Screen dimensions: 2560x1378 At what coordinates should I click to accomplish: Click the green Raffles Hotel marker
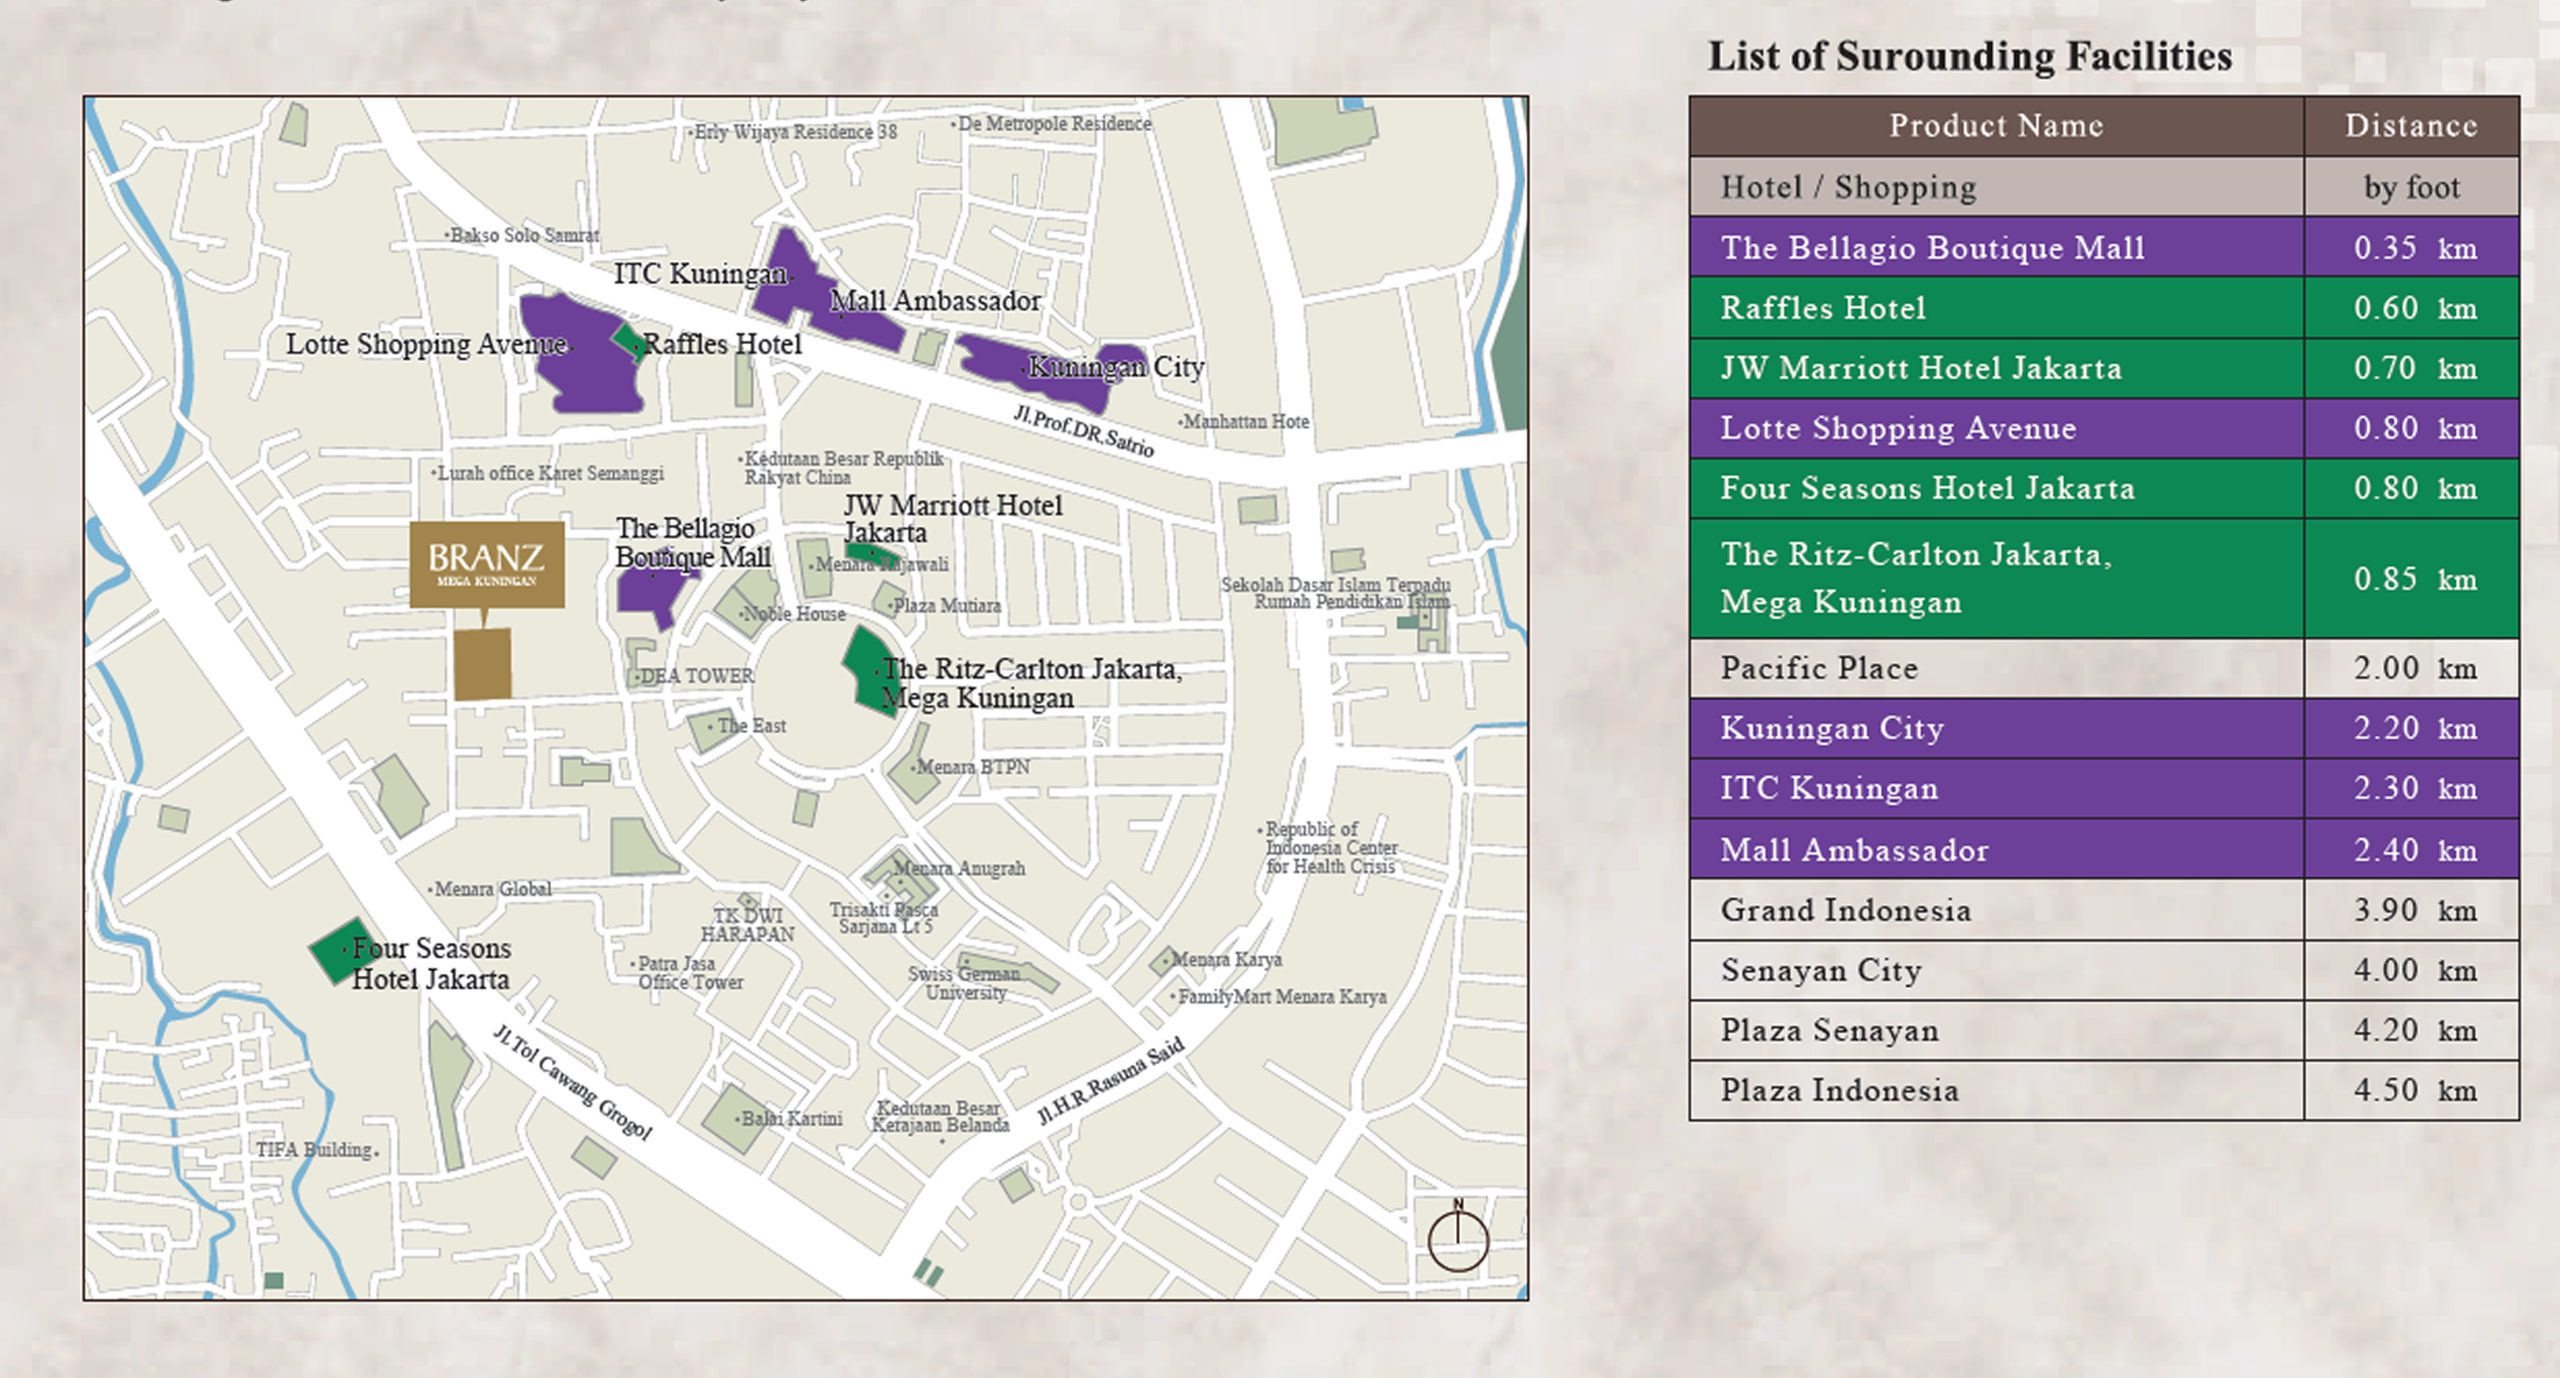pyautogui.click(x=629, y=341)
